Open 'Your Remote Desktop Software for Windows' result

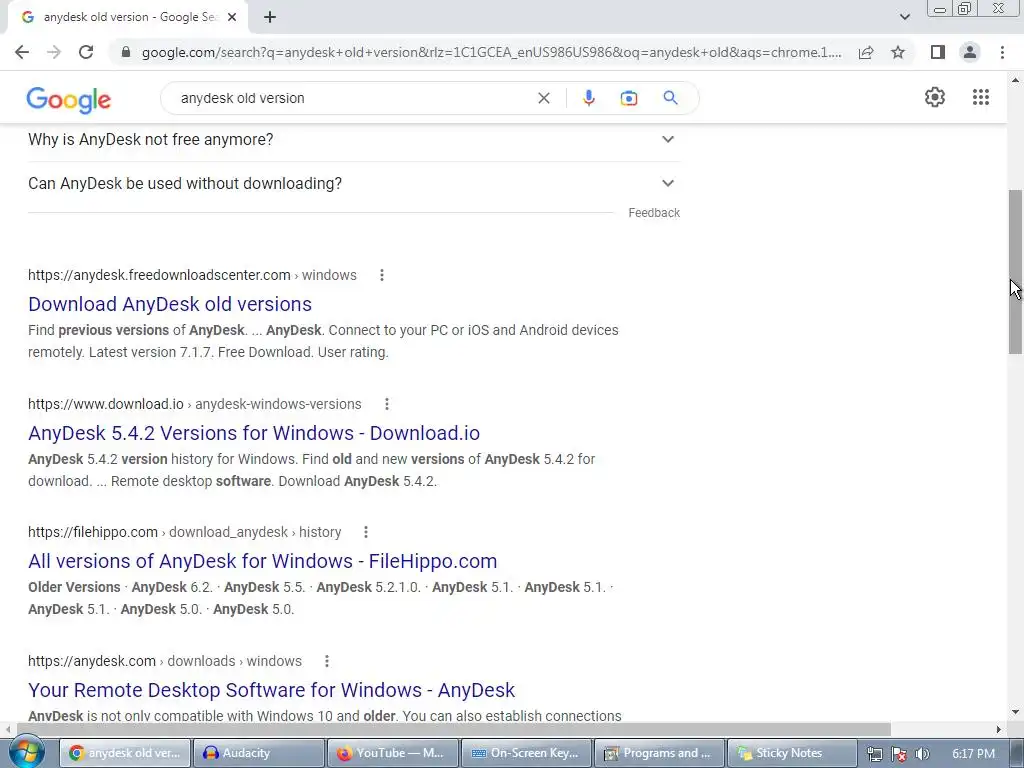[272, 690]
